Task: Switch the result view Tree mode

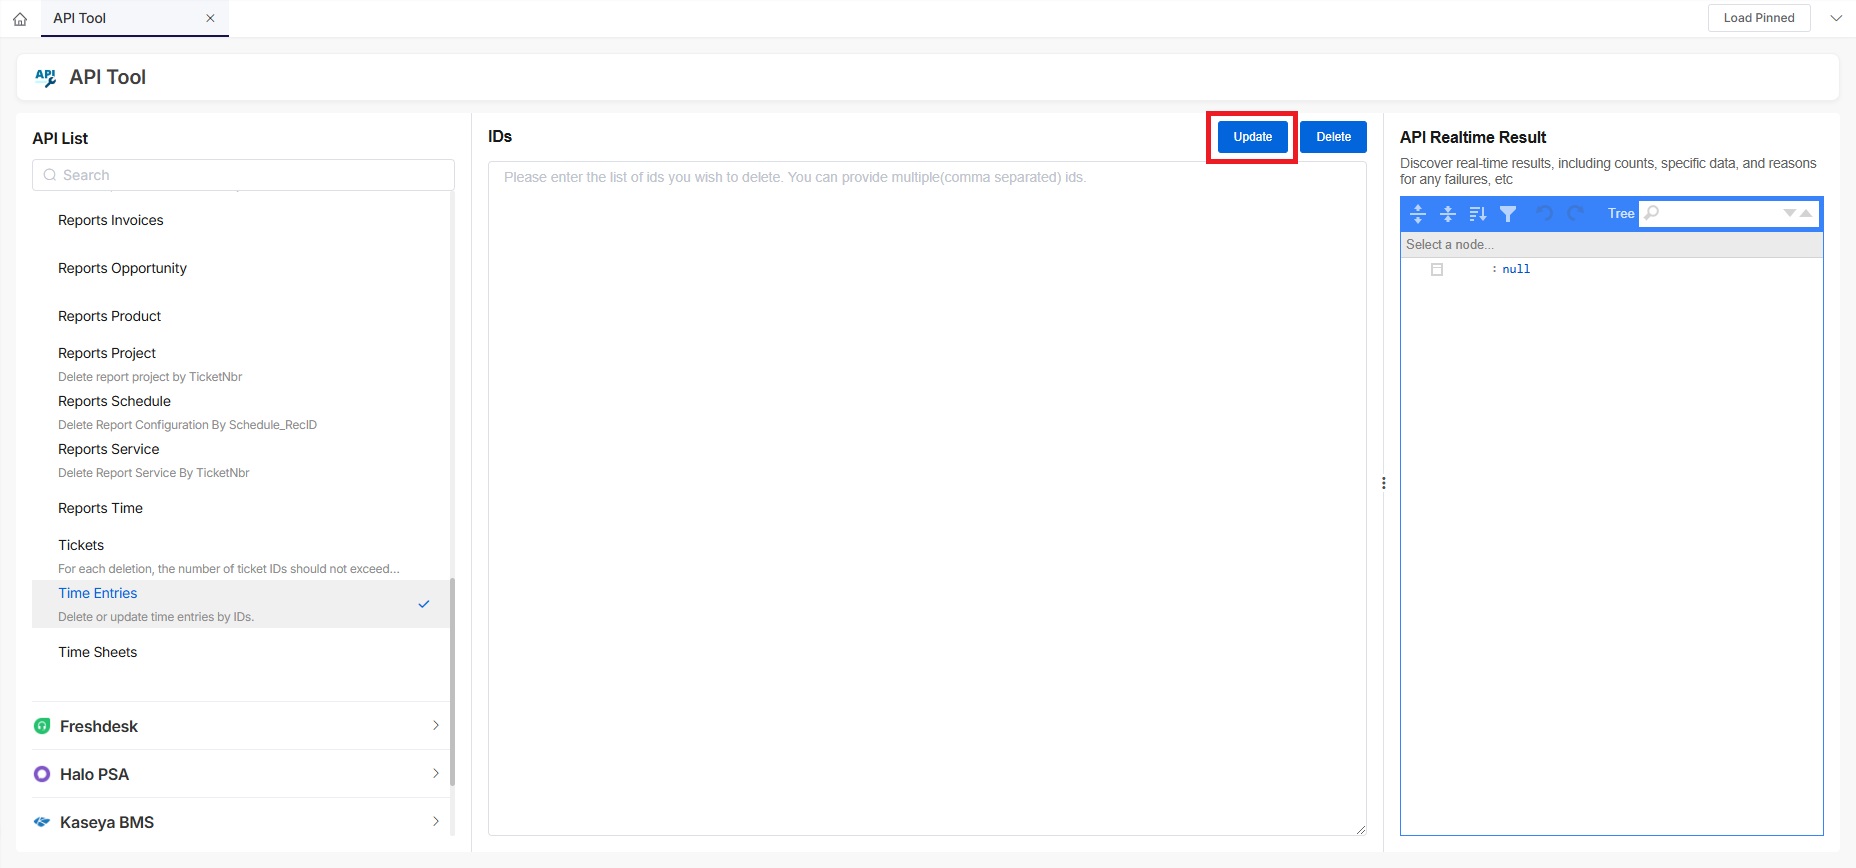Action: (x=1620, y=214)
